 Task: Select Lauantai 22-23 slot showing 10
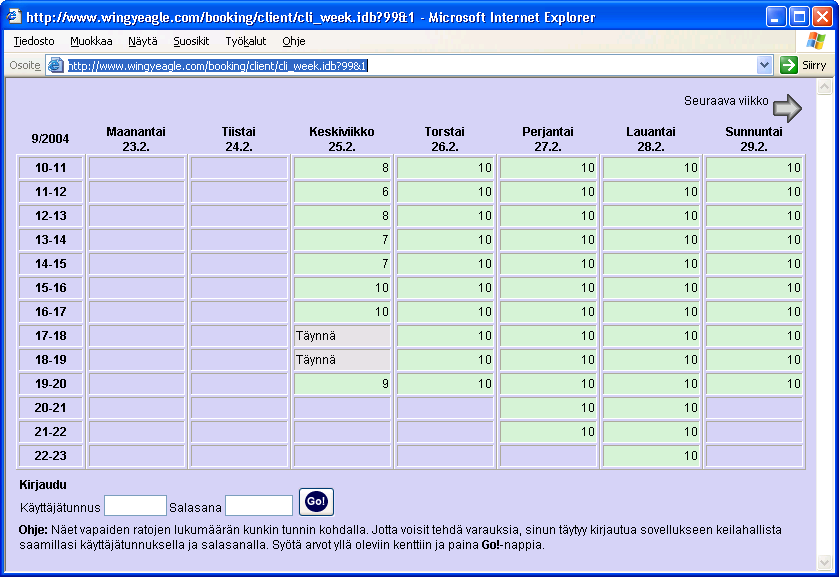click(651, 456)
